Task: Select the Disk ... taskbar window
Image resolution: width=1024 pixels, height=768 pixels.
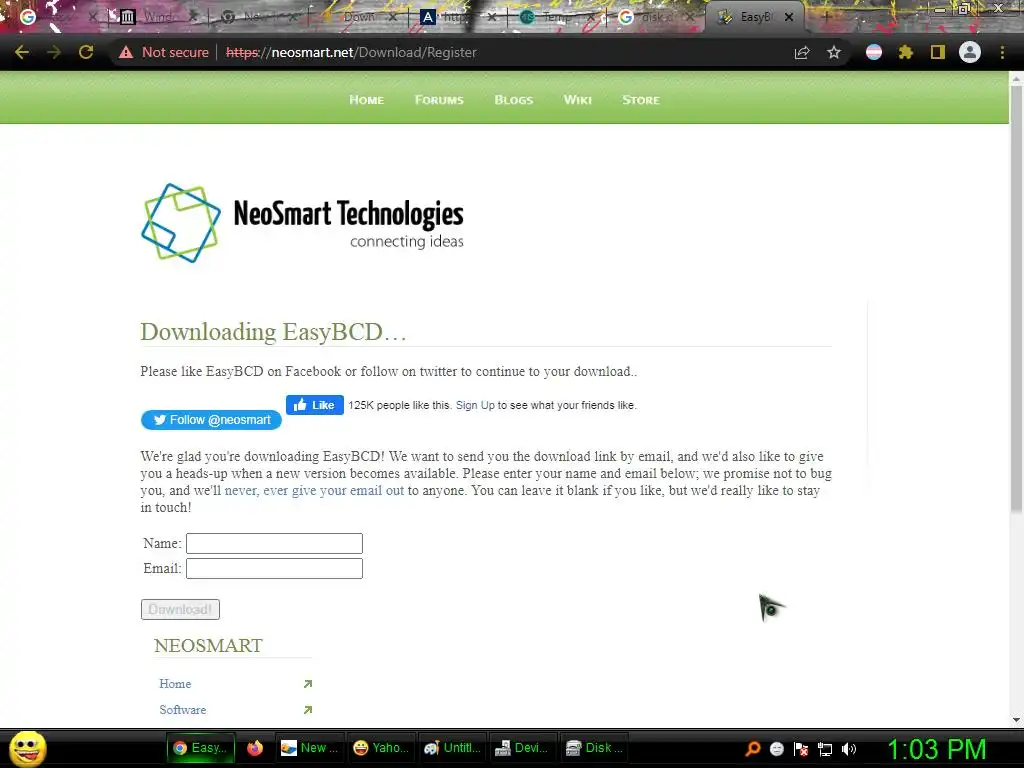Action: pos(594,748)
